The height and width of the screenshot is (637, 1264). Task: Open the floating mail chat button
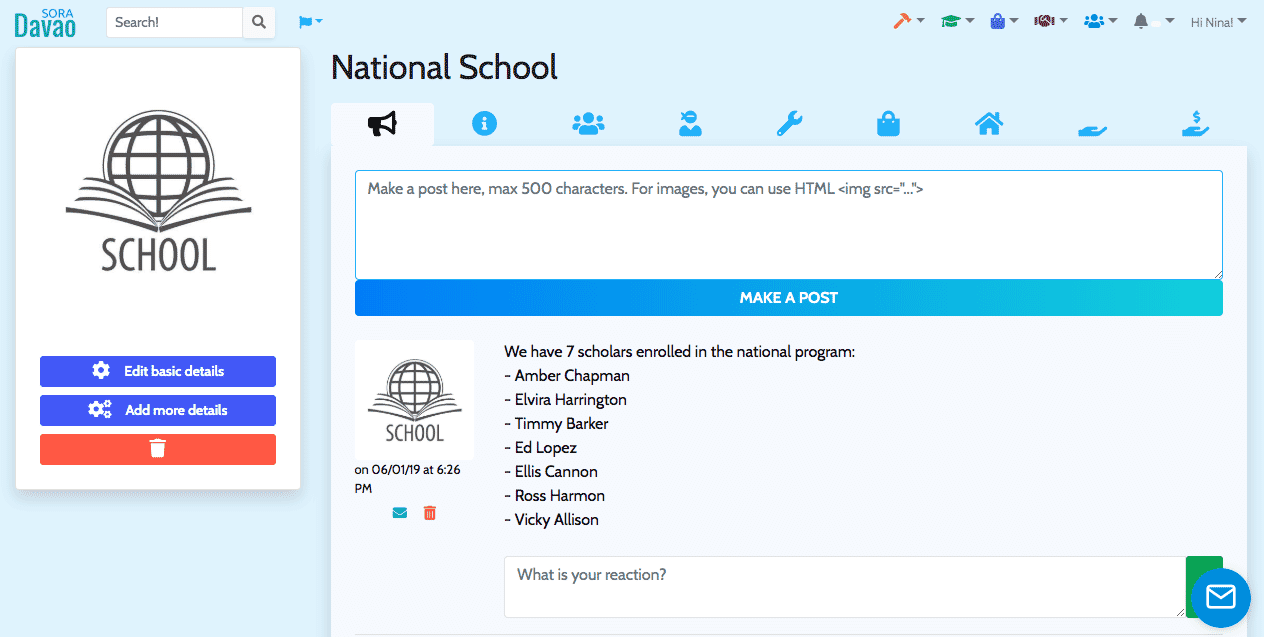tap(1220, 598)
